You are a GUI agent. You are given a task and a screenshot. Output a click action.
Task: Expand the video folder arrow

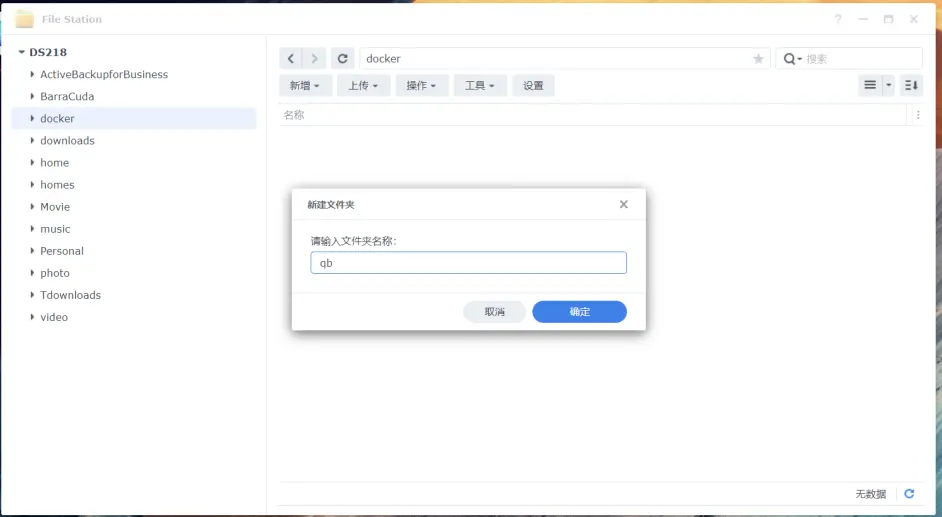click(x=32, y=316)
